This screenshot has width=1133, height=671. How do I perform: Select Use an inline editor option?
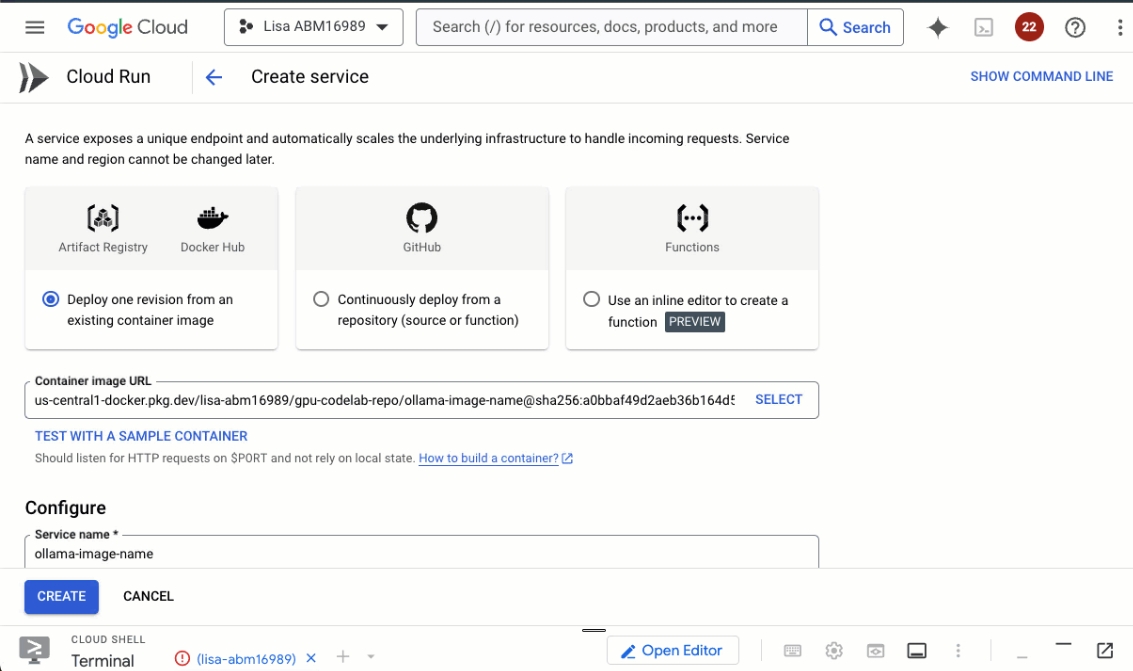(591, 299)
